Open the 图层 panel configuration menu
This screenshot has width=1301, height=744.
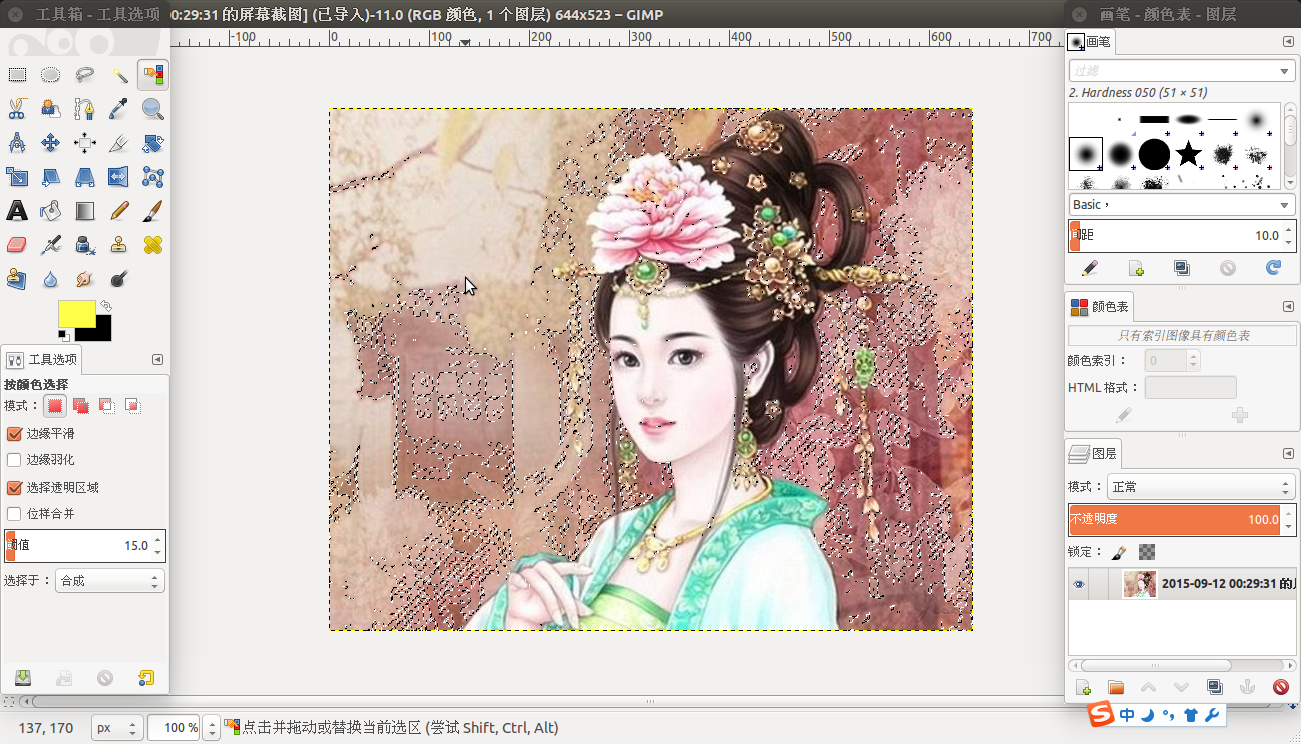tap(1288, 454)
